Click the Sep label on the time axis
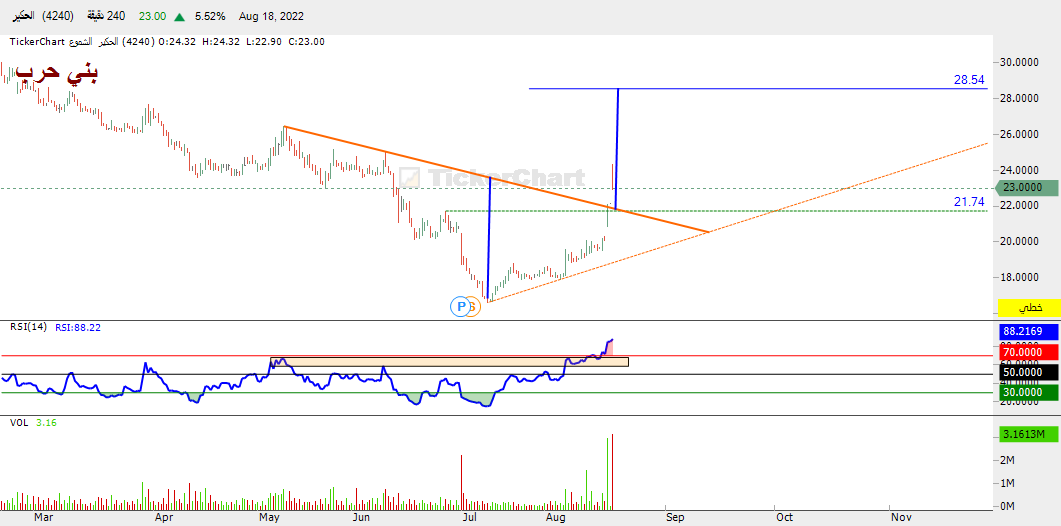This screenshot has height=526, width=1061. [x=675, y=517]
